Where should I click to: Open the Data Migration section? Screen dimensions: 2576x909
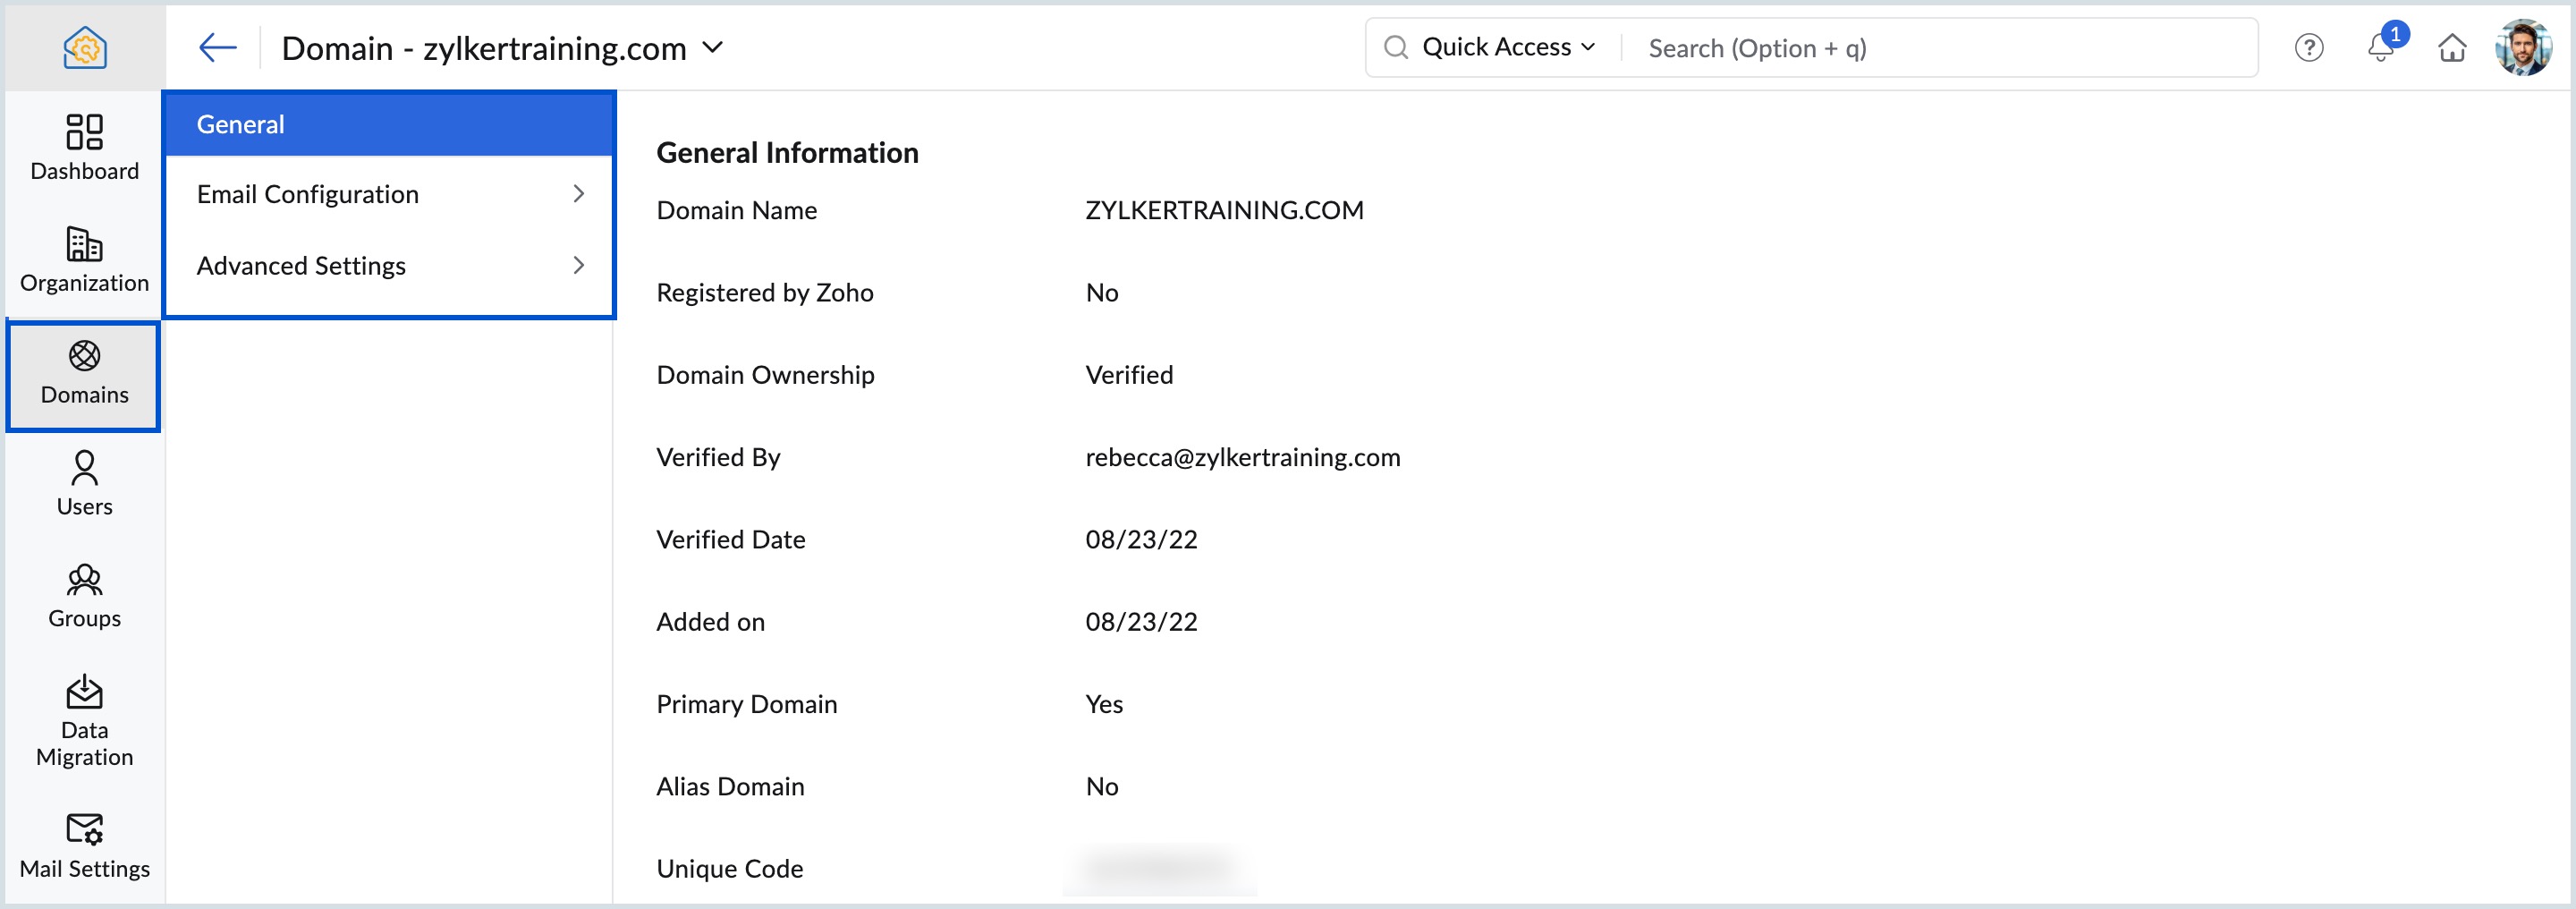(x=85, y=719)
